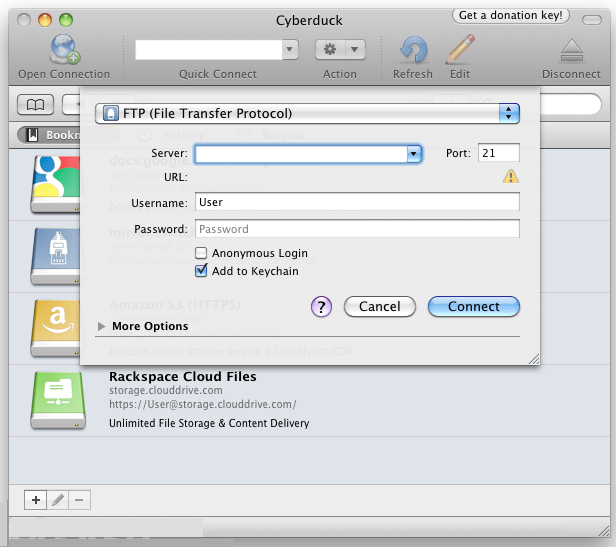Click the Action dropdown arrow
Image resolution: width=616 pixels, height=547 pixels.
coord(355,50)
